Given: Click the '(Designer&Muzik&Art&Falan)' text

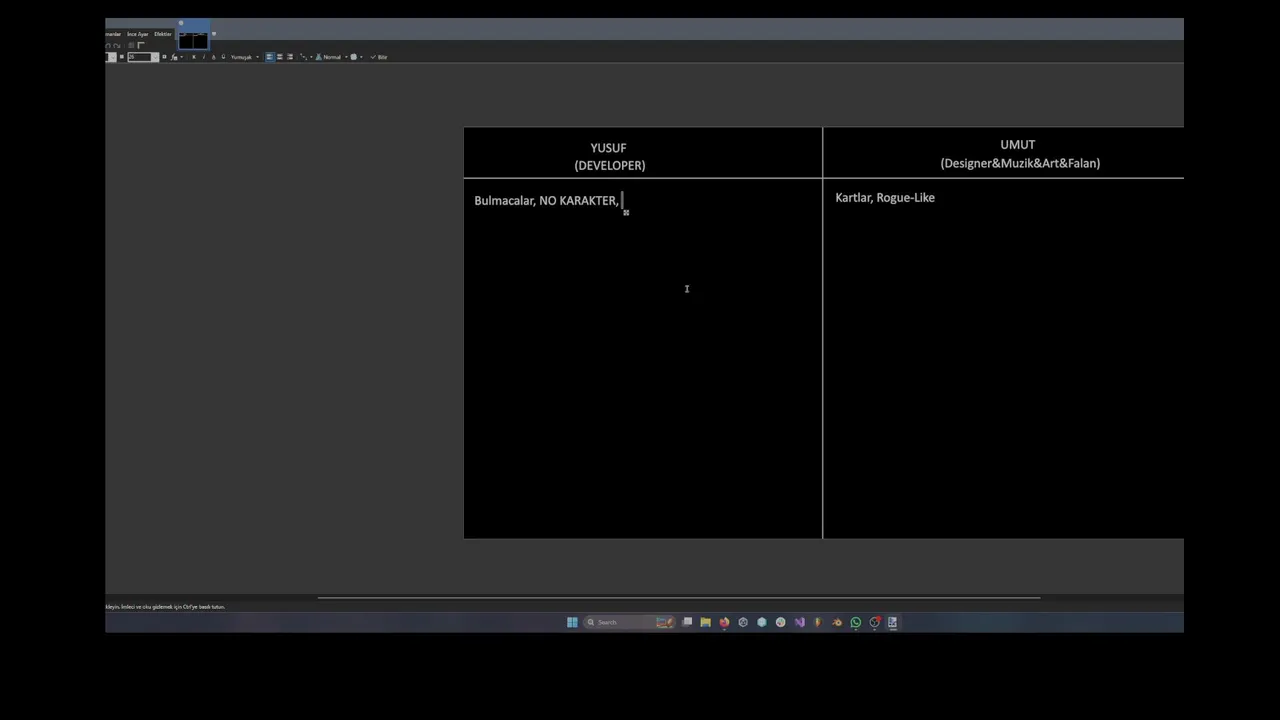Looking at the screenshot, I should click(1020, 163).
